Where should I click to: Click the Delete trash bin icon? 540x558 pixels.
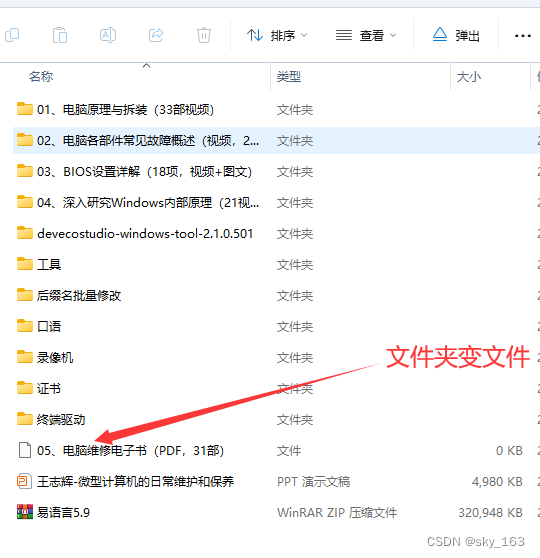(x=204, y=35)
